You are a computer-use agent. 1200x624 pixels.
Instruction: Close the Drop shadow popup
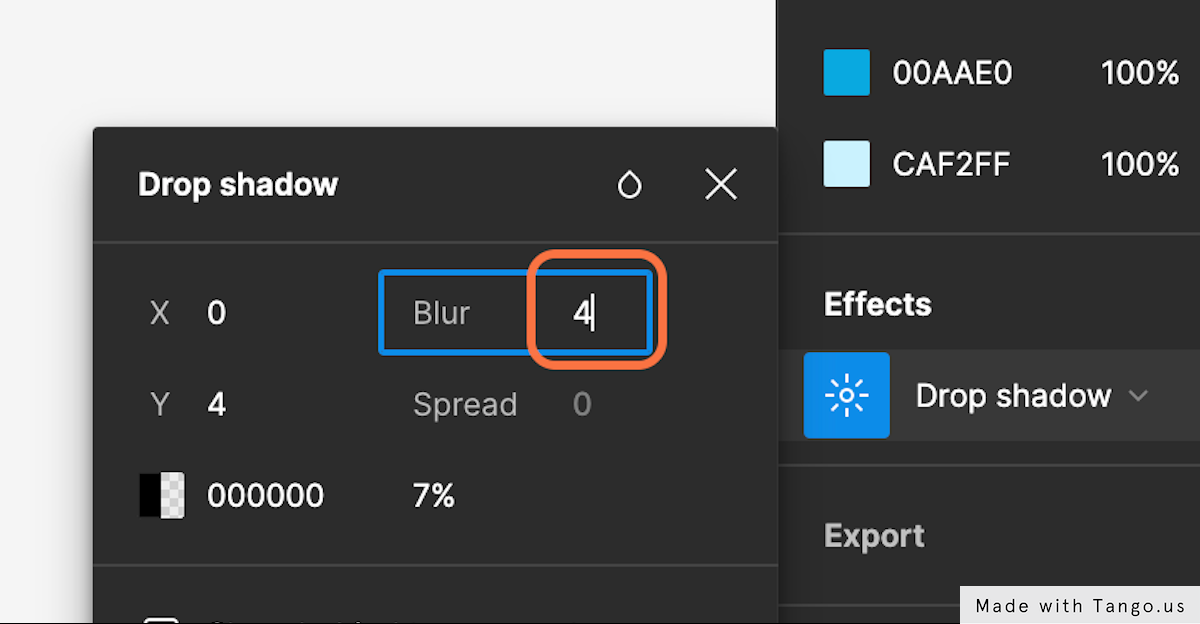[x=721, y=184]
